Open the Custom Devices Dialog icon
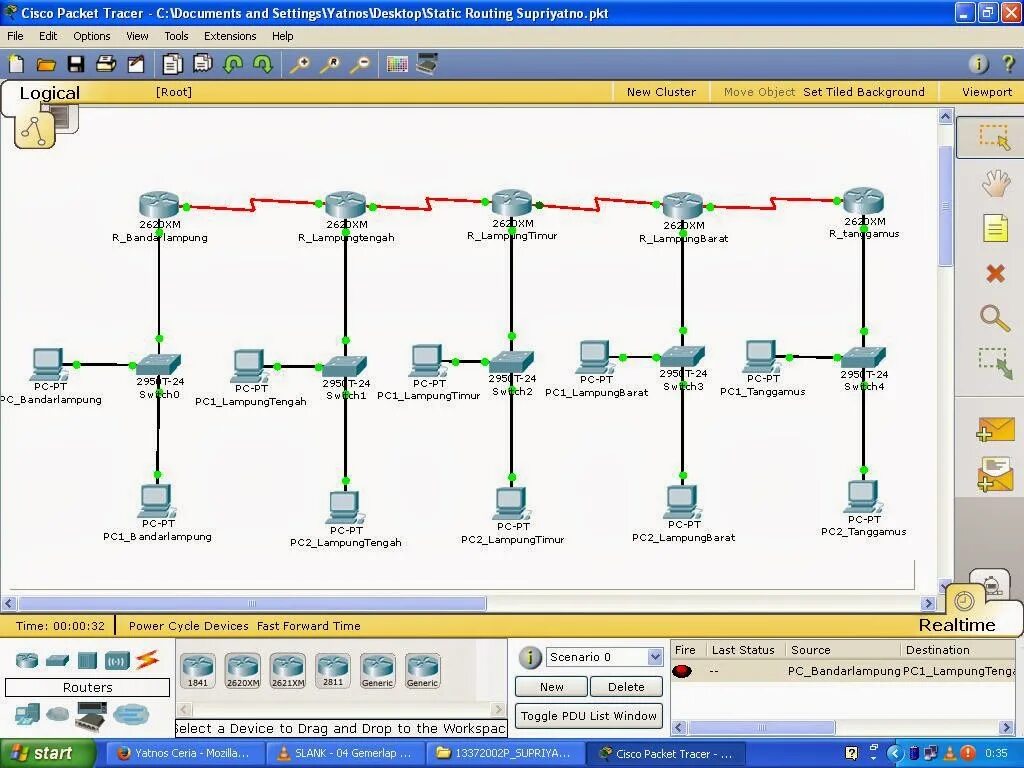This screenshot has height=768, width=1024. [x=426, y=64]
